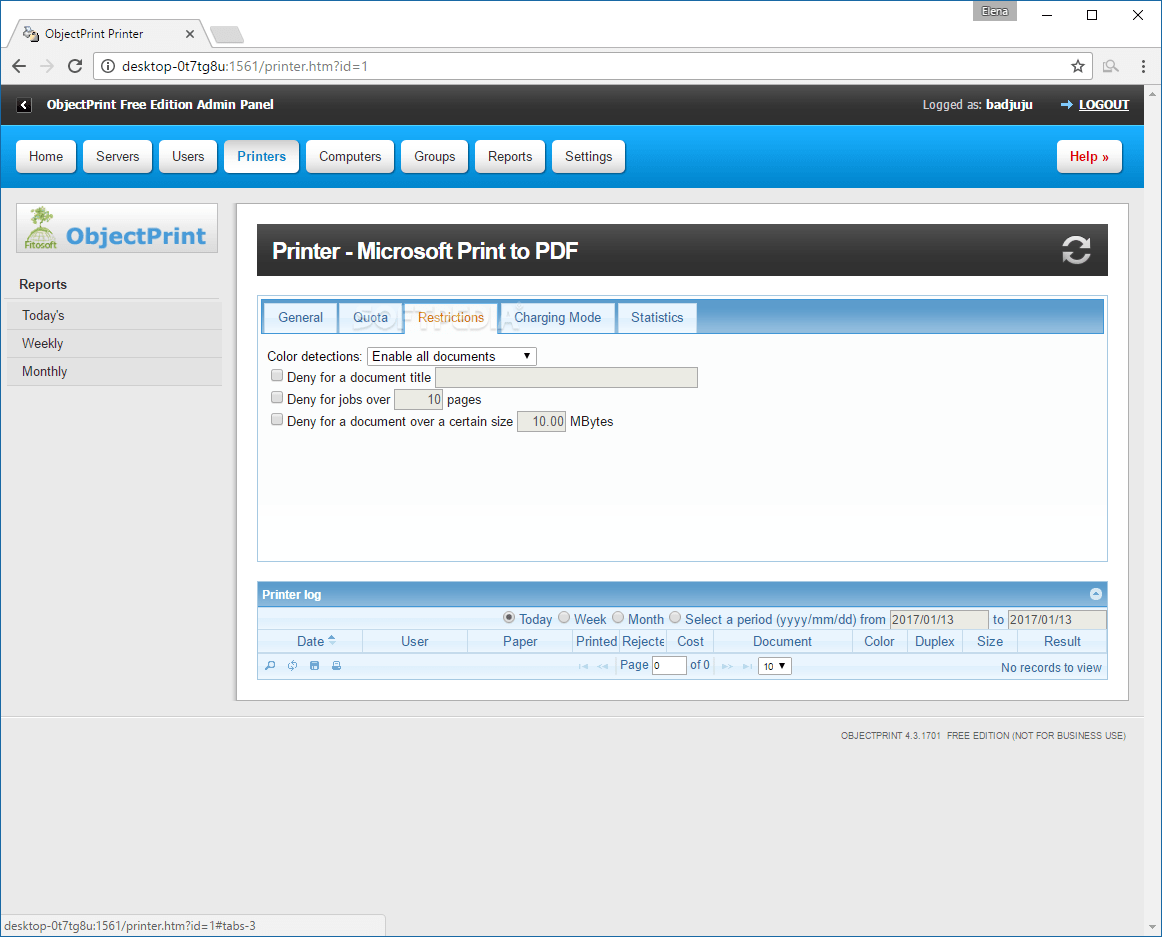Select the Week radio button

click(564, 618)
